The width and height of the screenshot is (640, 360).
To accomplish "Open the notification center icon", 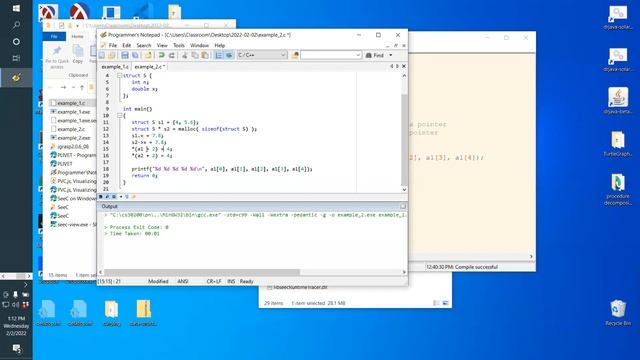I will click(16, 348).
